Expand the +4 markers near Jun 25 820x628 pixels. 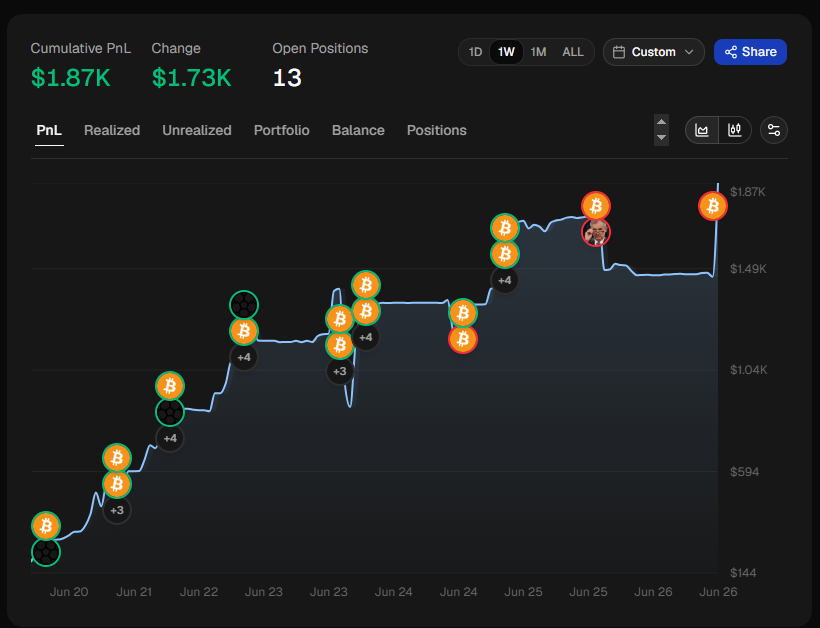click(505, 280)
